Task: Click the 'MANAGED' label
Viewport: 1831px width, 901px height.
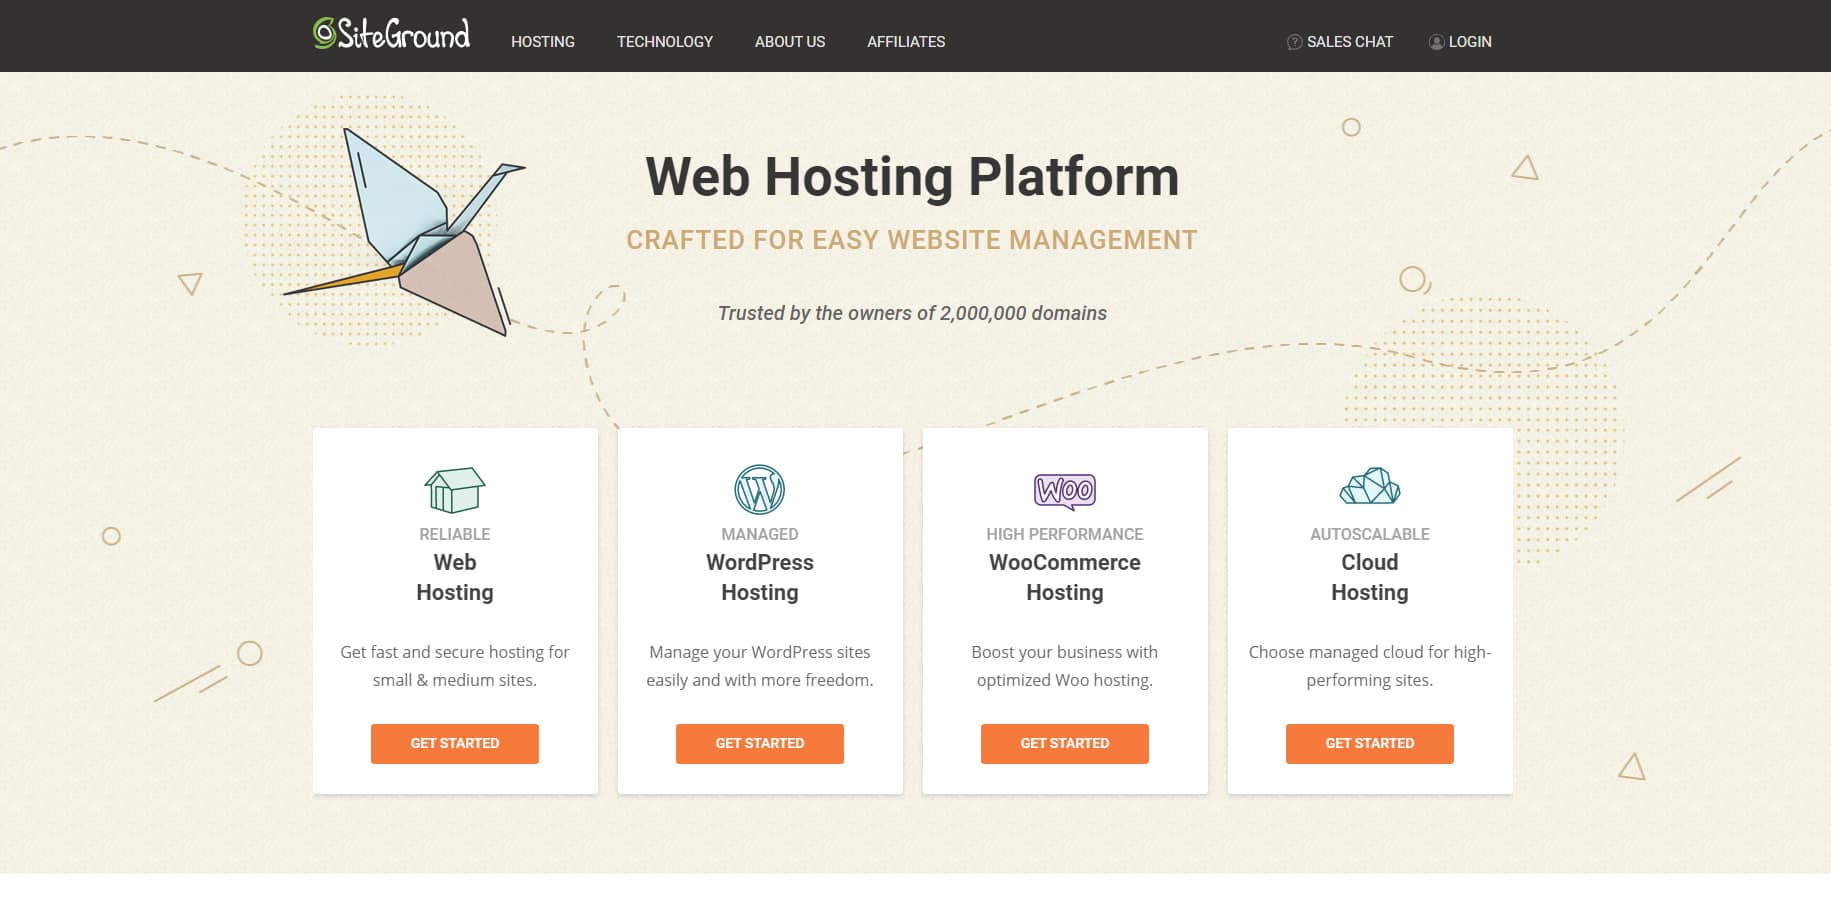Action: [x=760, y=534]
